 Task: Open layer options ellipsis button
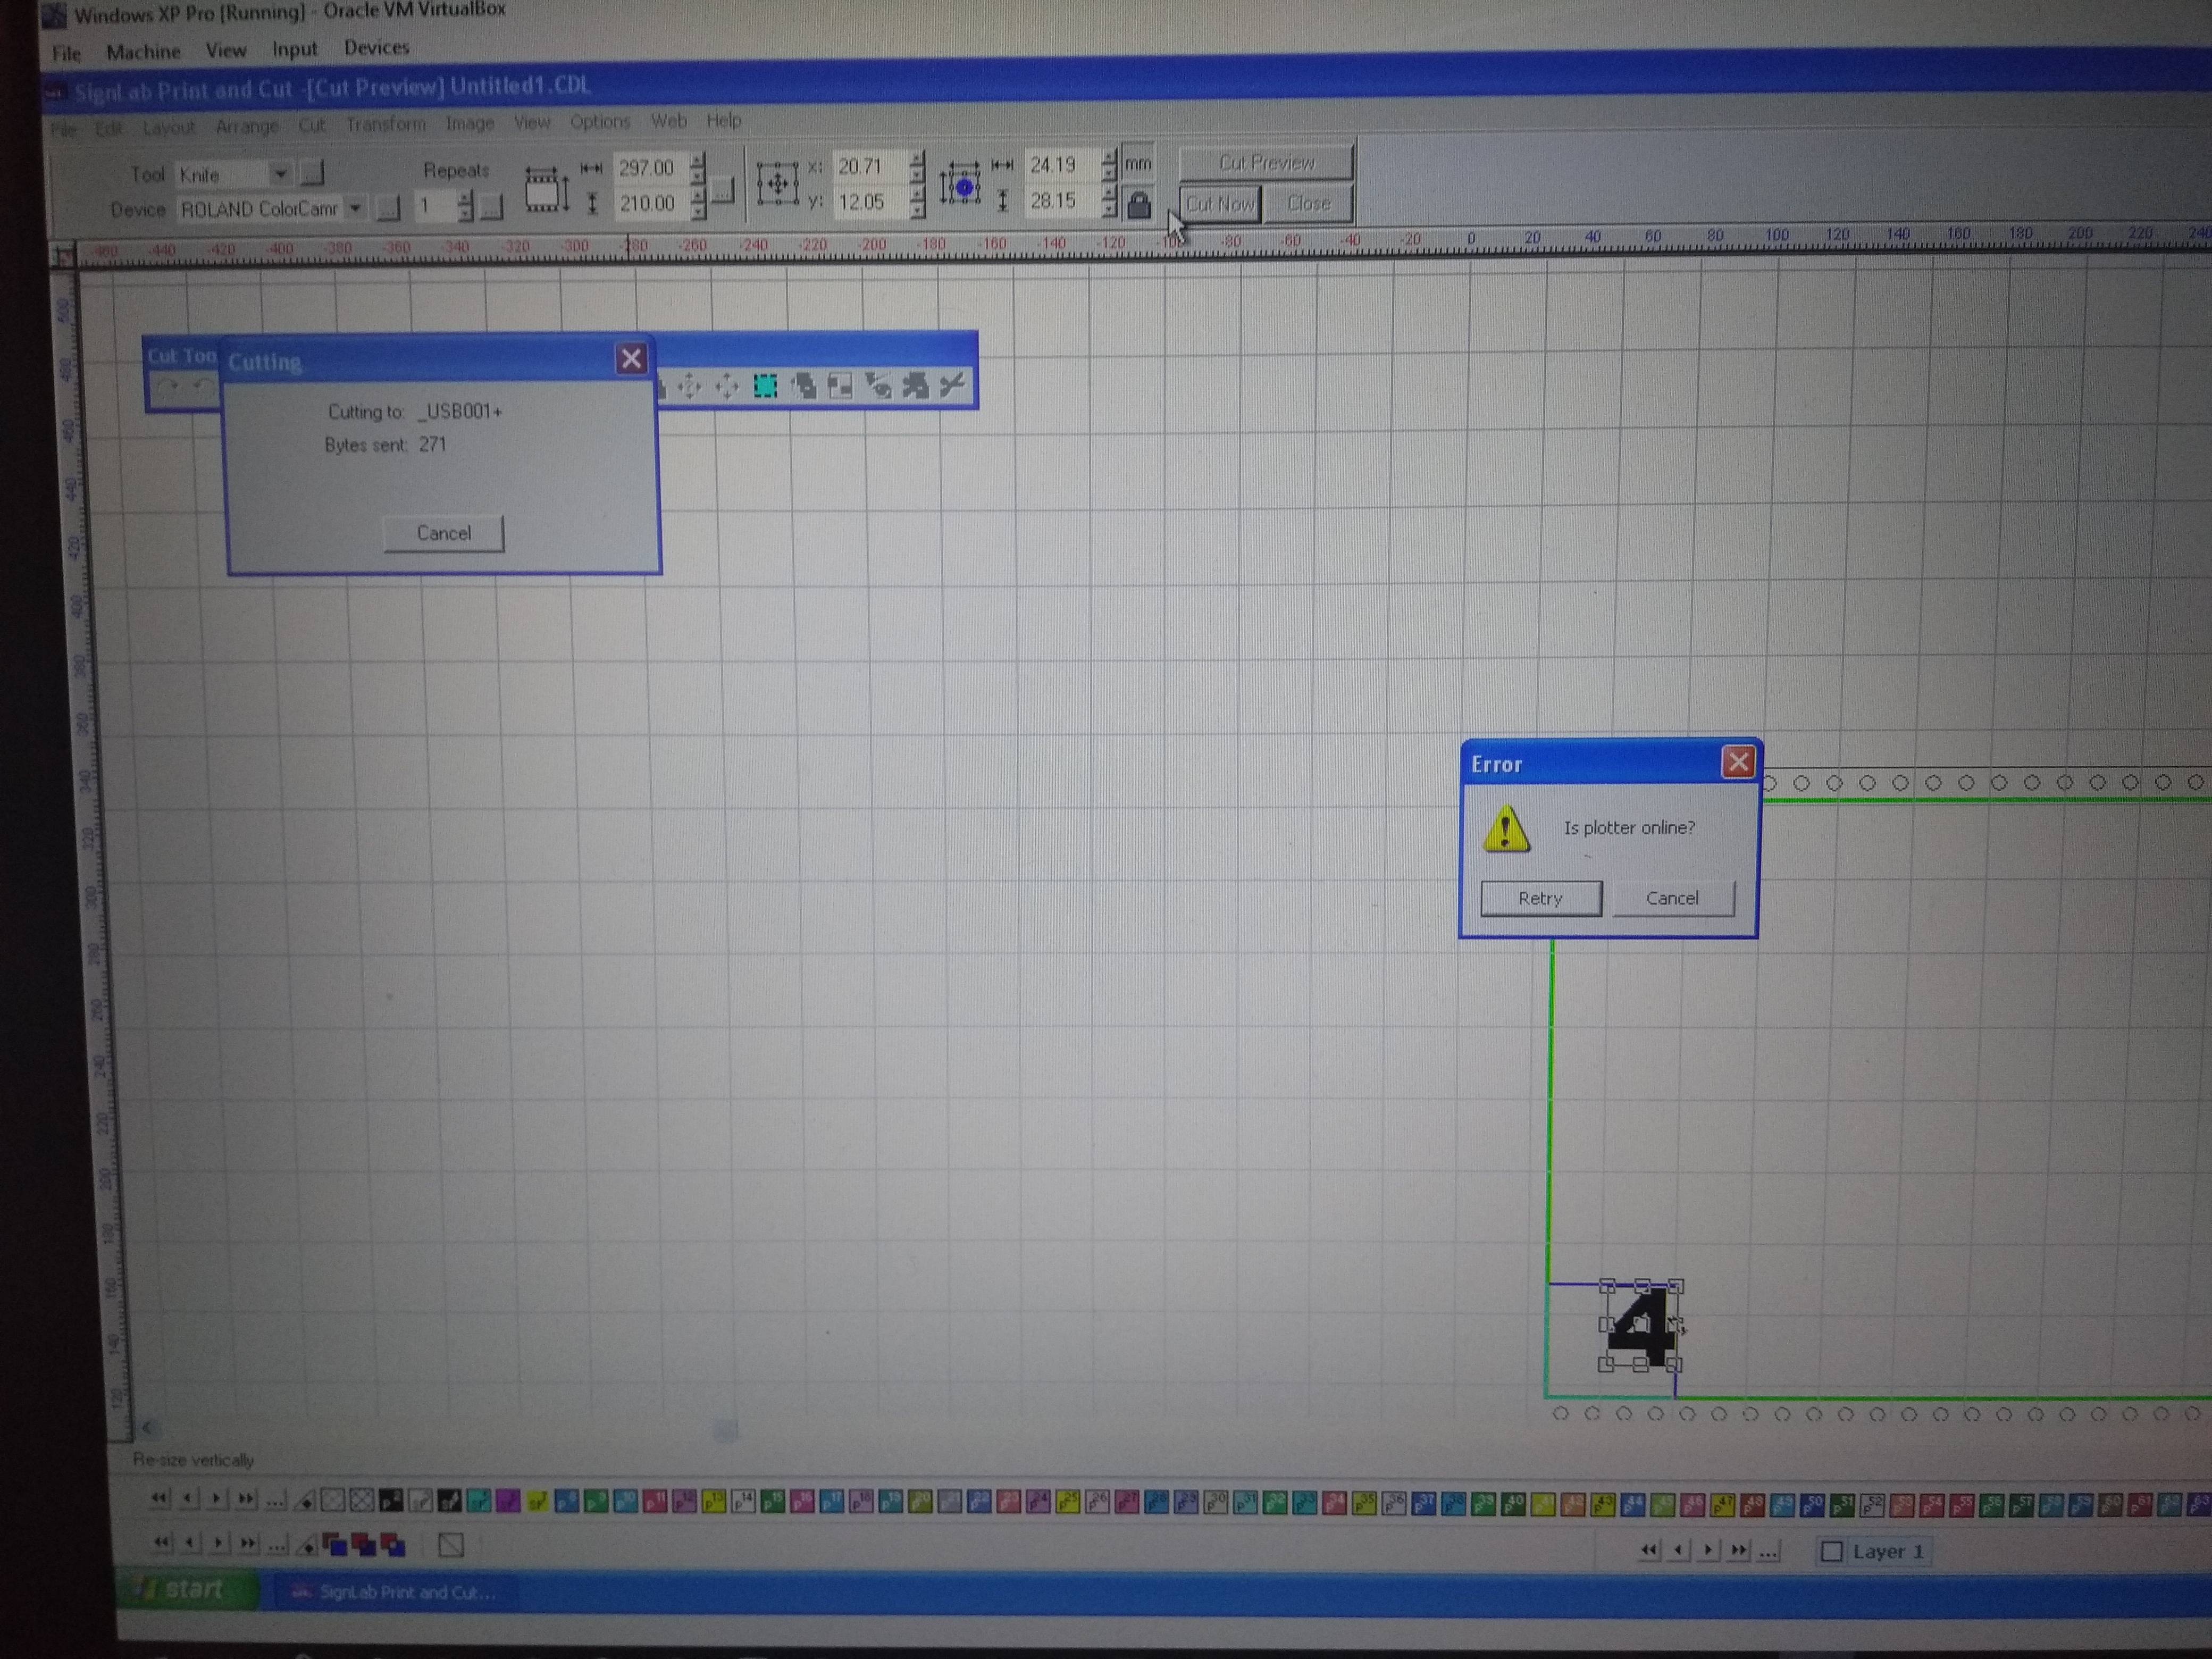coord(1768,1551)
